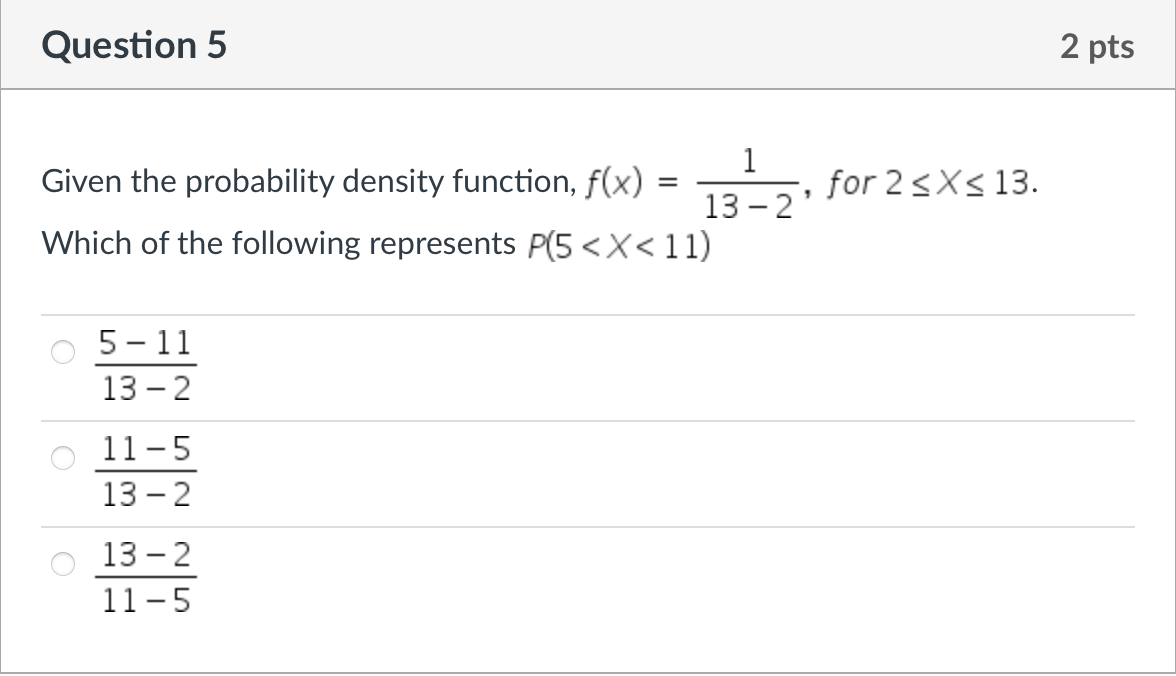This screenshot has width=1176, height=676.
Task: Click the 1/(13-2) fraction in the question
Action: (x=746, y=181)
